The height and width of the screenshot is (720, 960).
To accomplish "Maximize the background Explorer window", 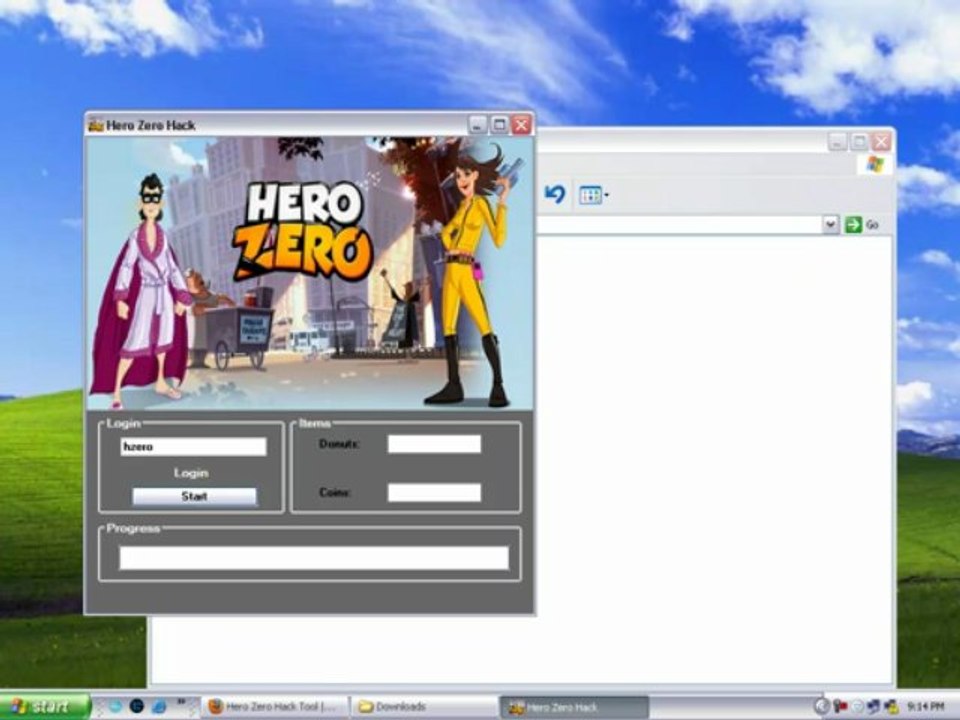I will point(860,142).
